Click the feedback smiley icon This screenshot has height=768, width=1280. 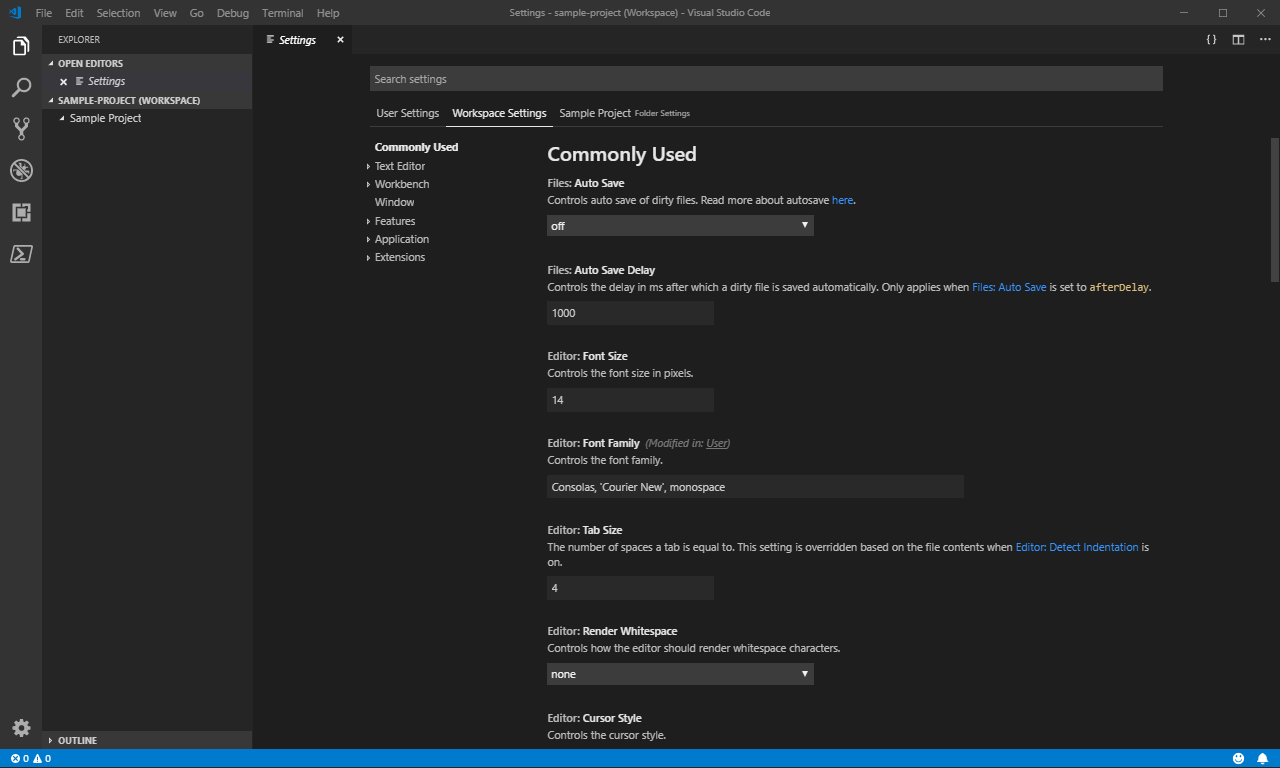pos(1239,759)
